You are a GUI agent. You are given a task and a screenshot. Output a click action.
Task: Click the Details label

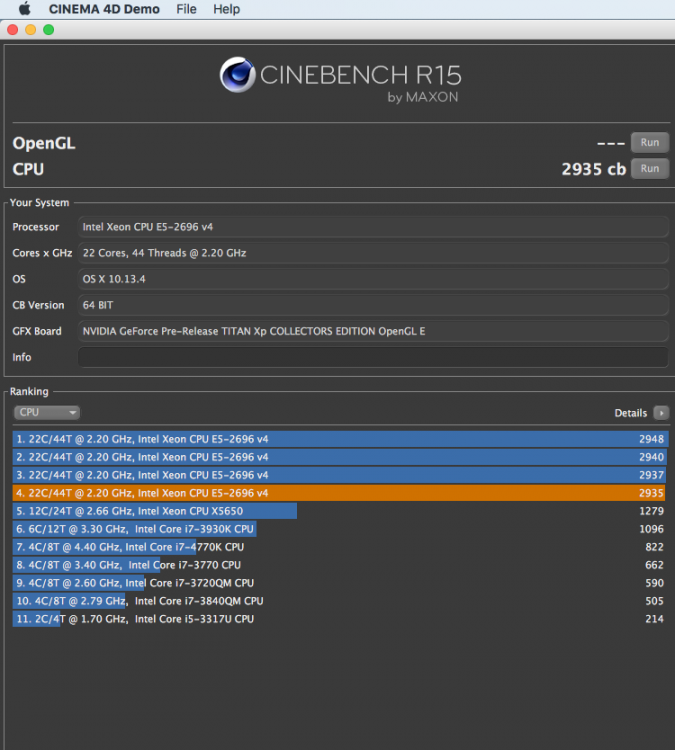pos(631,413)
